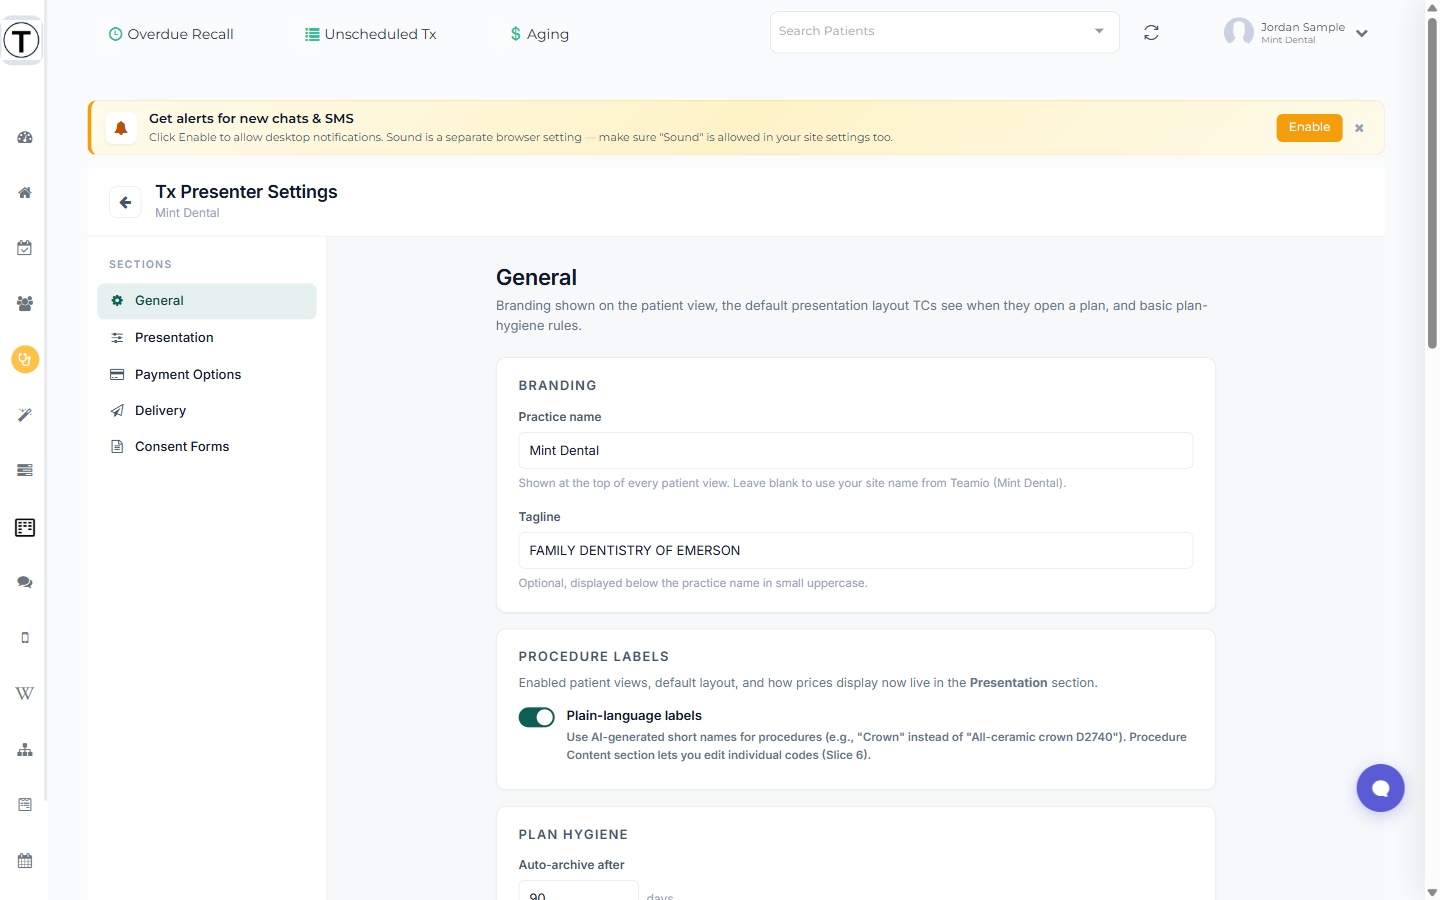Click the Teamio T logo
1440x900 pixels.
tap(21, 40)
